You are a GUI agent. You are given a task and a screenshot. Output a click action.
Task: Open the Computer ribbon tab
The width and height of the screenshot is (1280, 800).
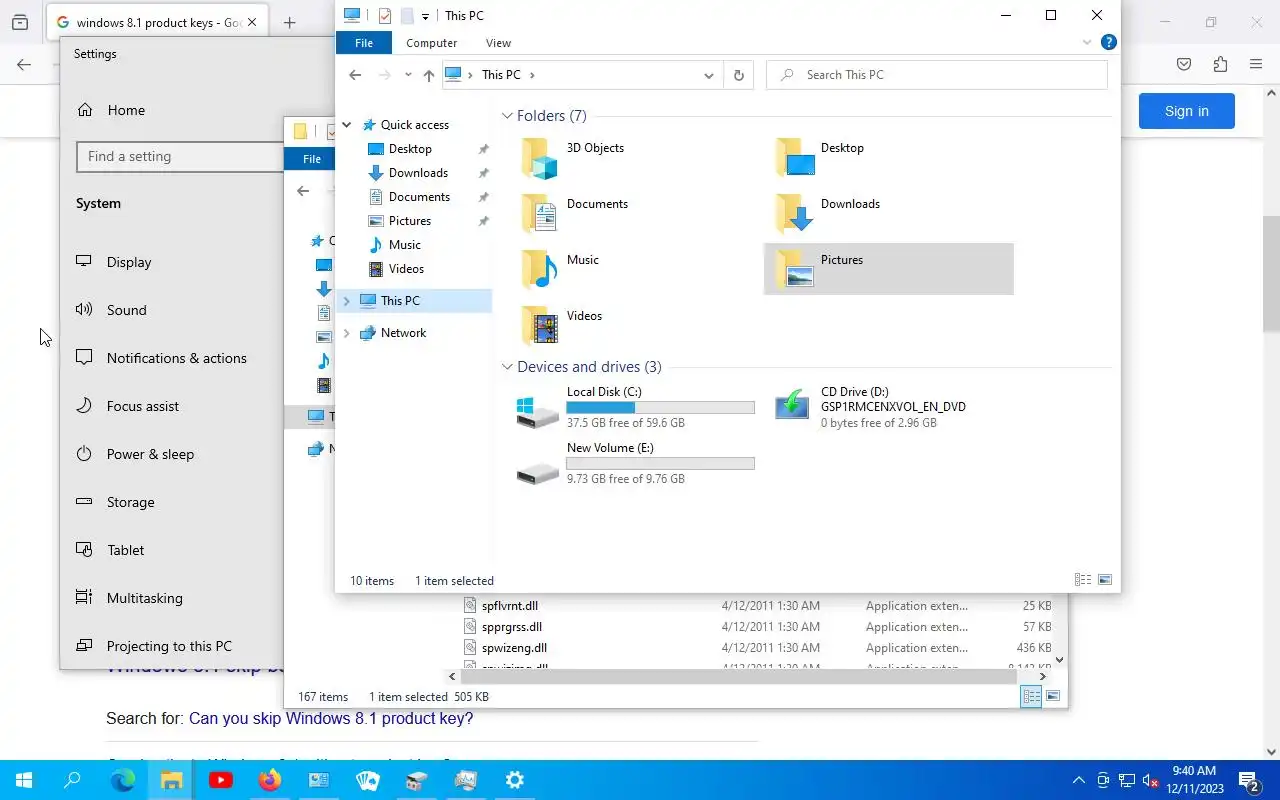click(432, 43)
